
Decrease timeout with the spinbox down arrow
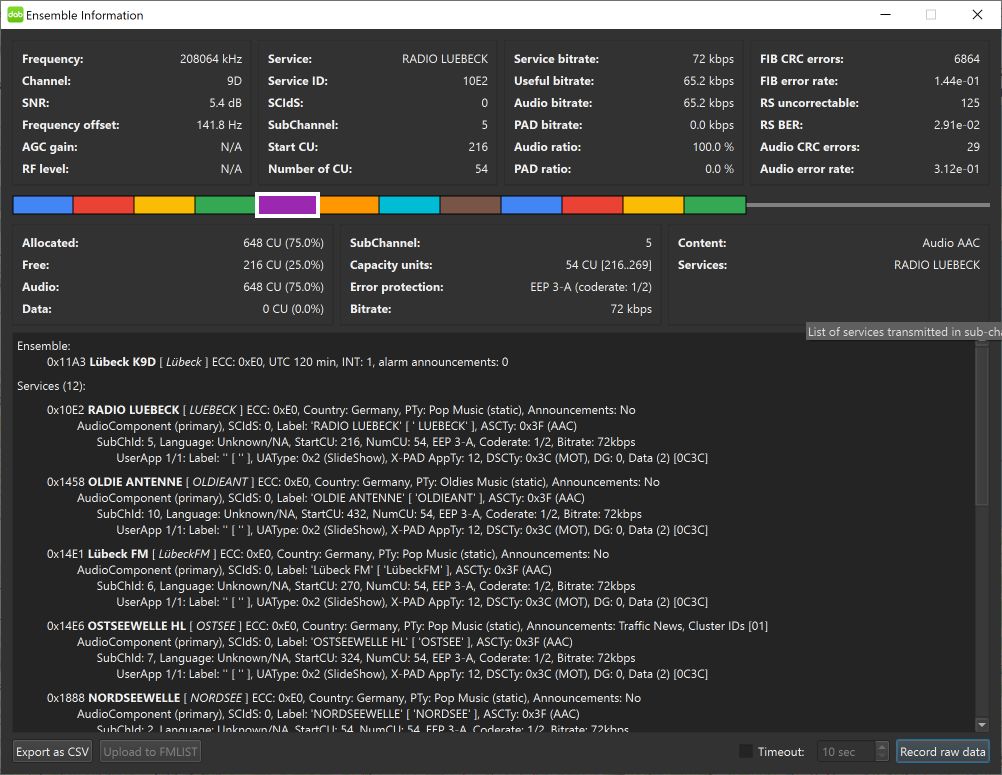[881, 757]
